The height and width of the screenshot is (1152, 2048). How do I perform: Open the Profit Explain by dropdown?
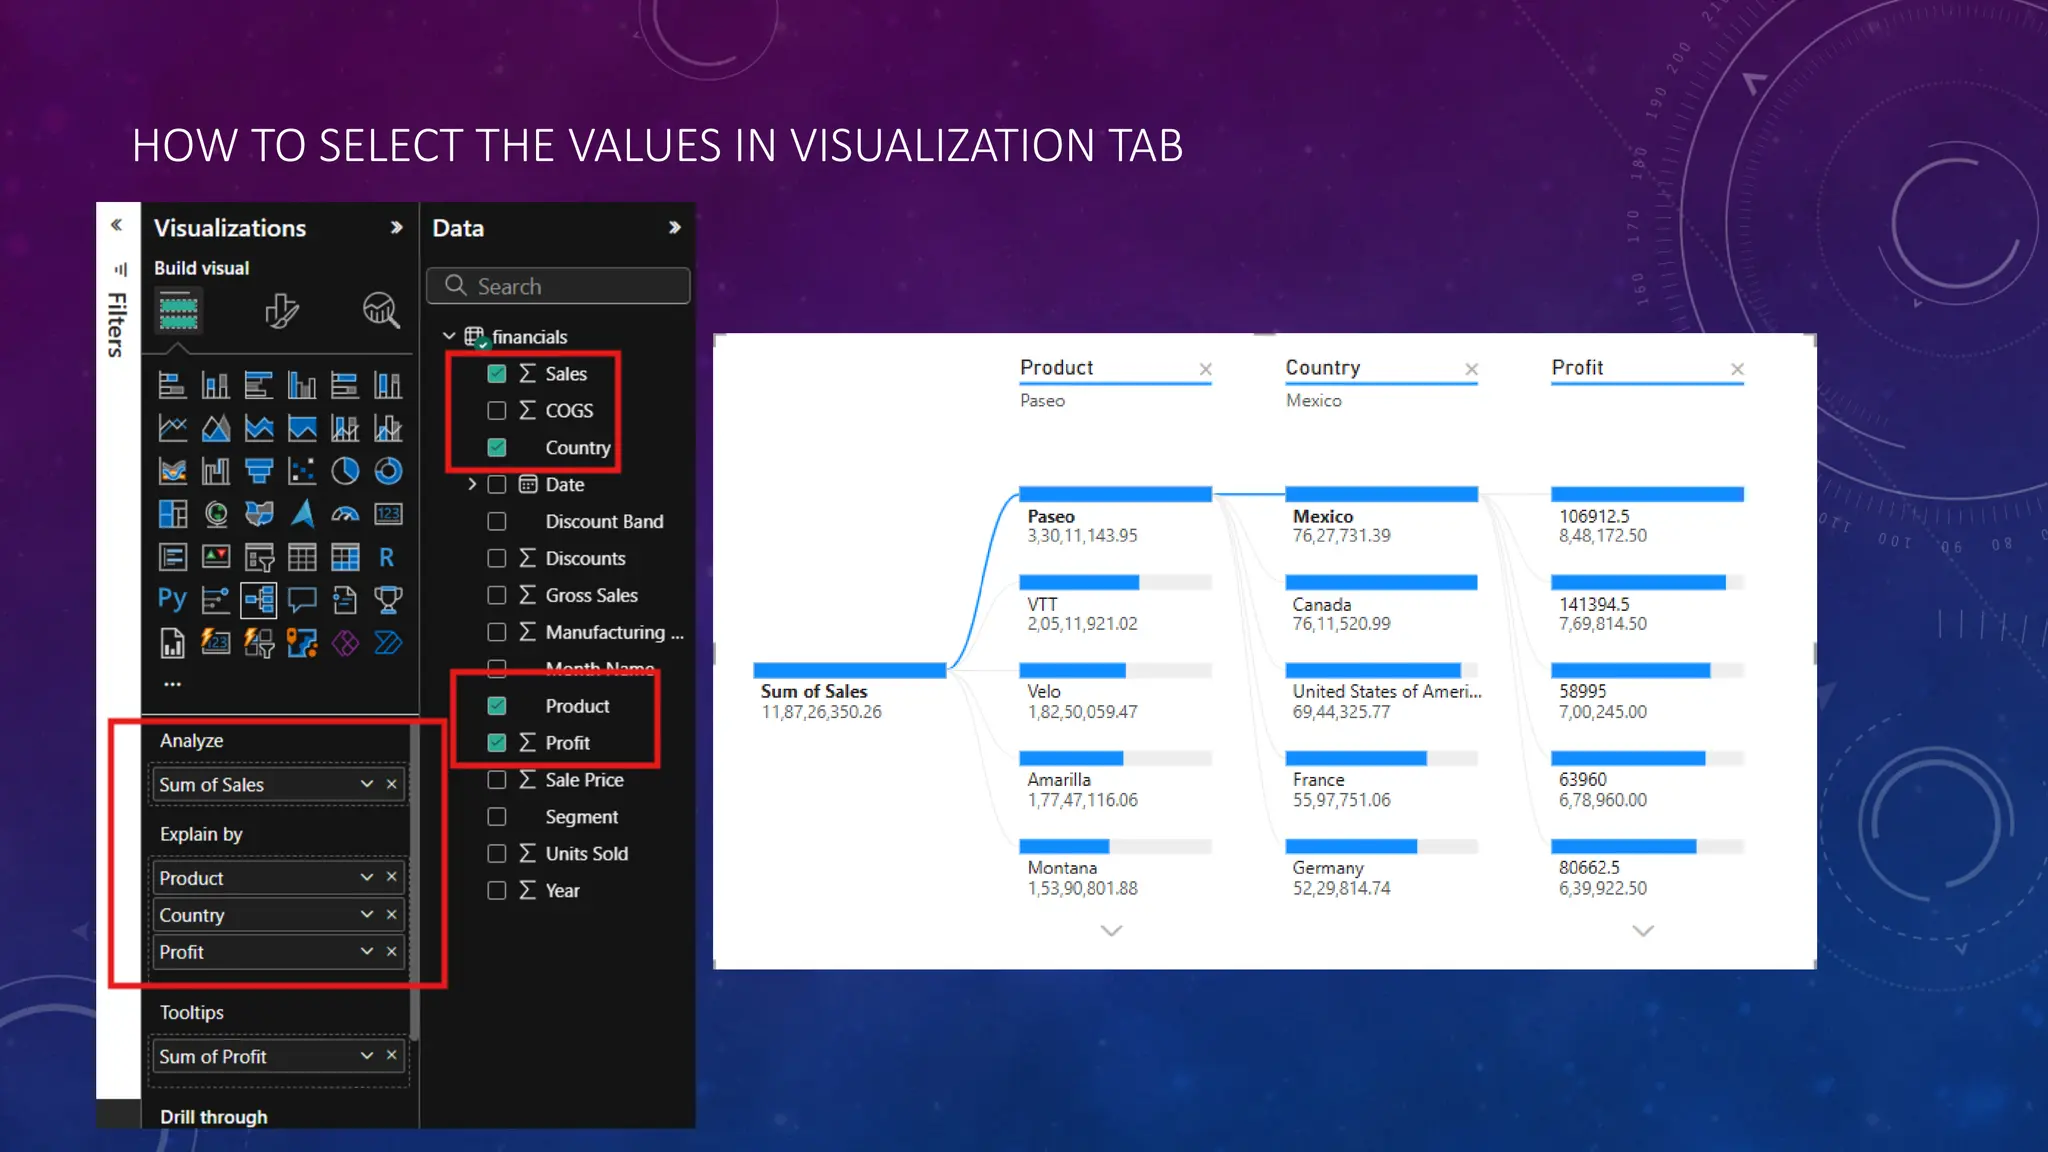pos(367,952)
